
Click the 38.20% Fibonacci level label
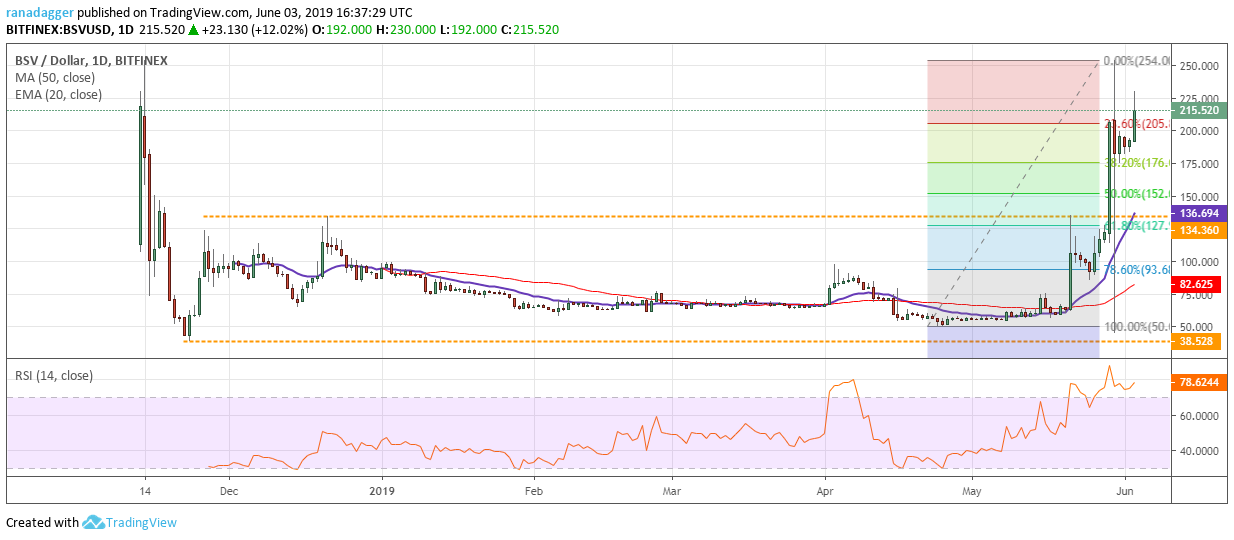coord(1136,162)
